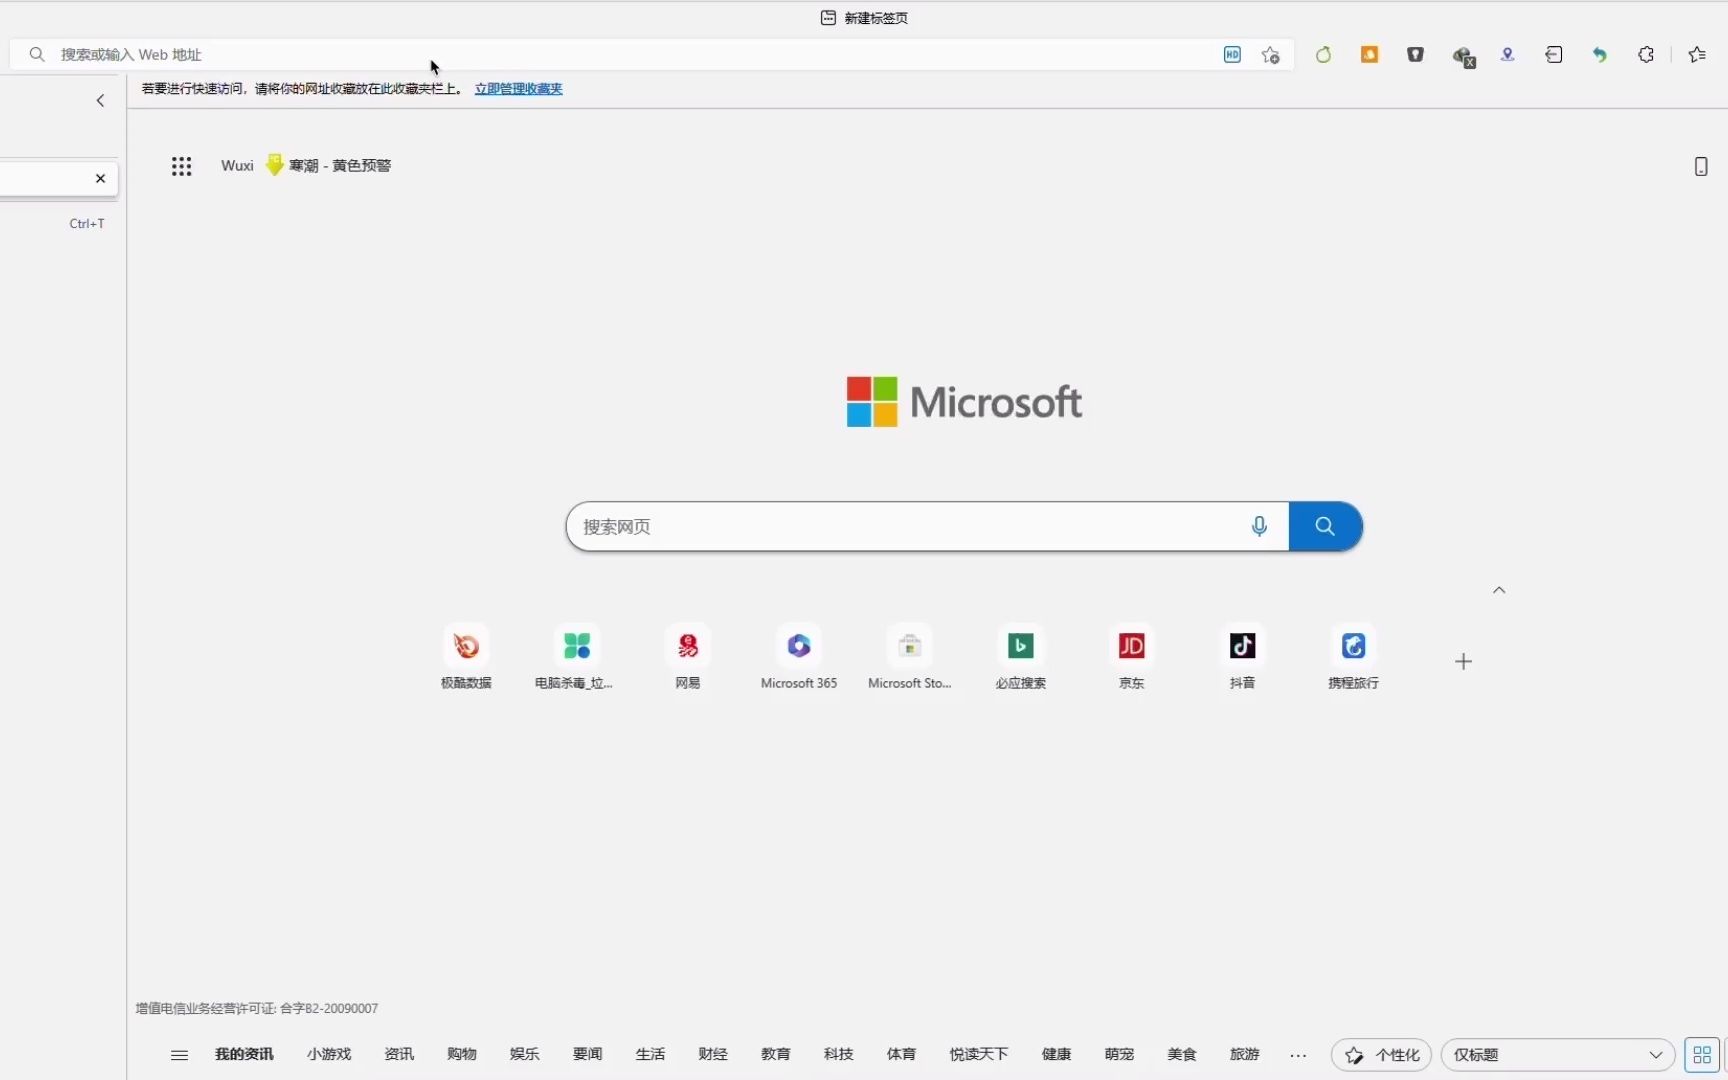The image size is (1728, 1080).
Task: Open the Favorites list star icon
Action: click(x=1697, y=55)
